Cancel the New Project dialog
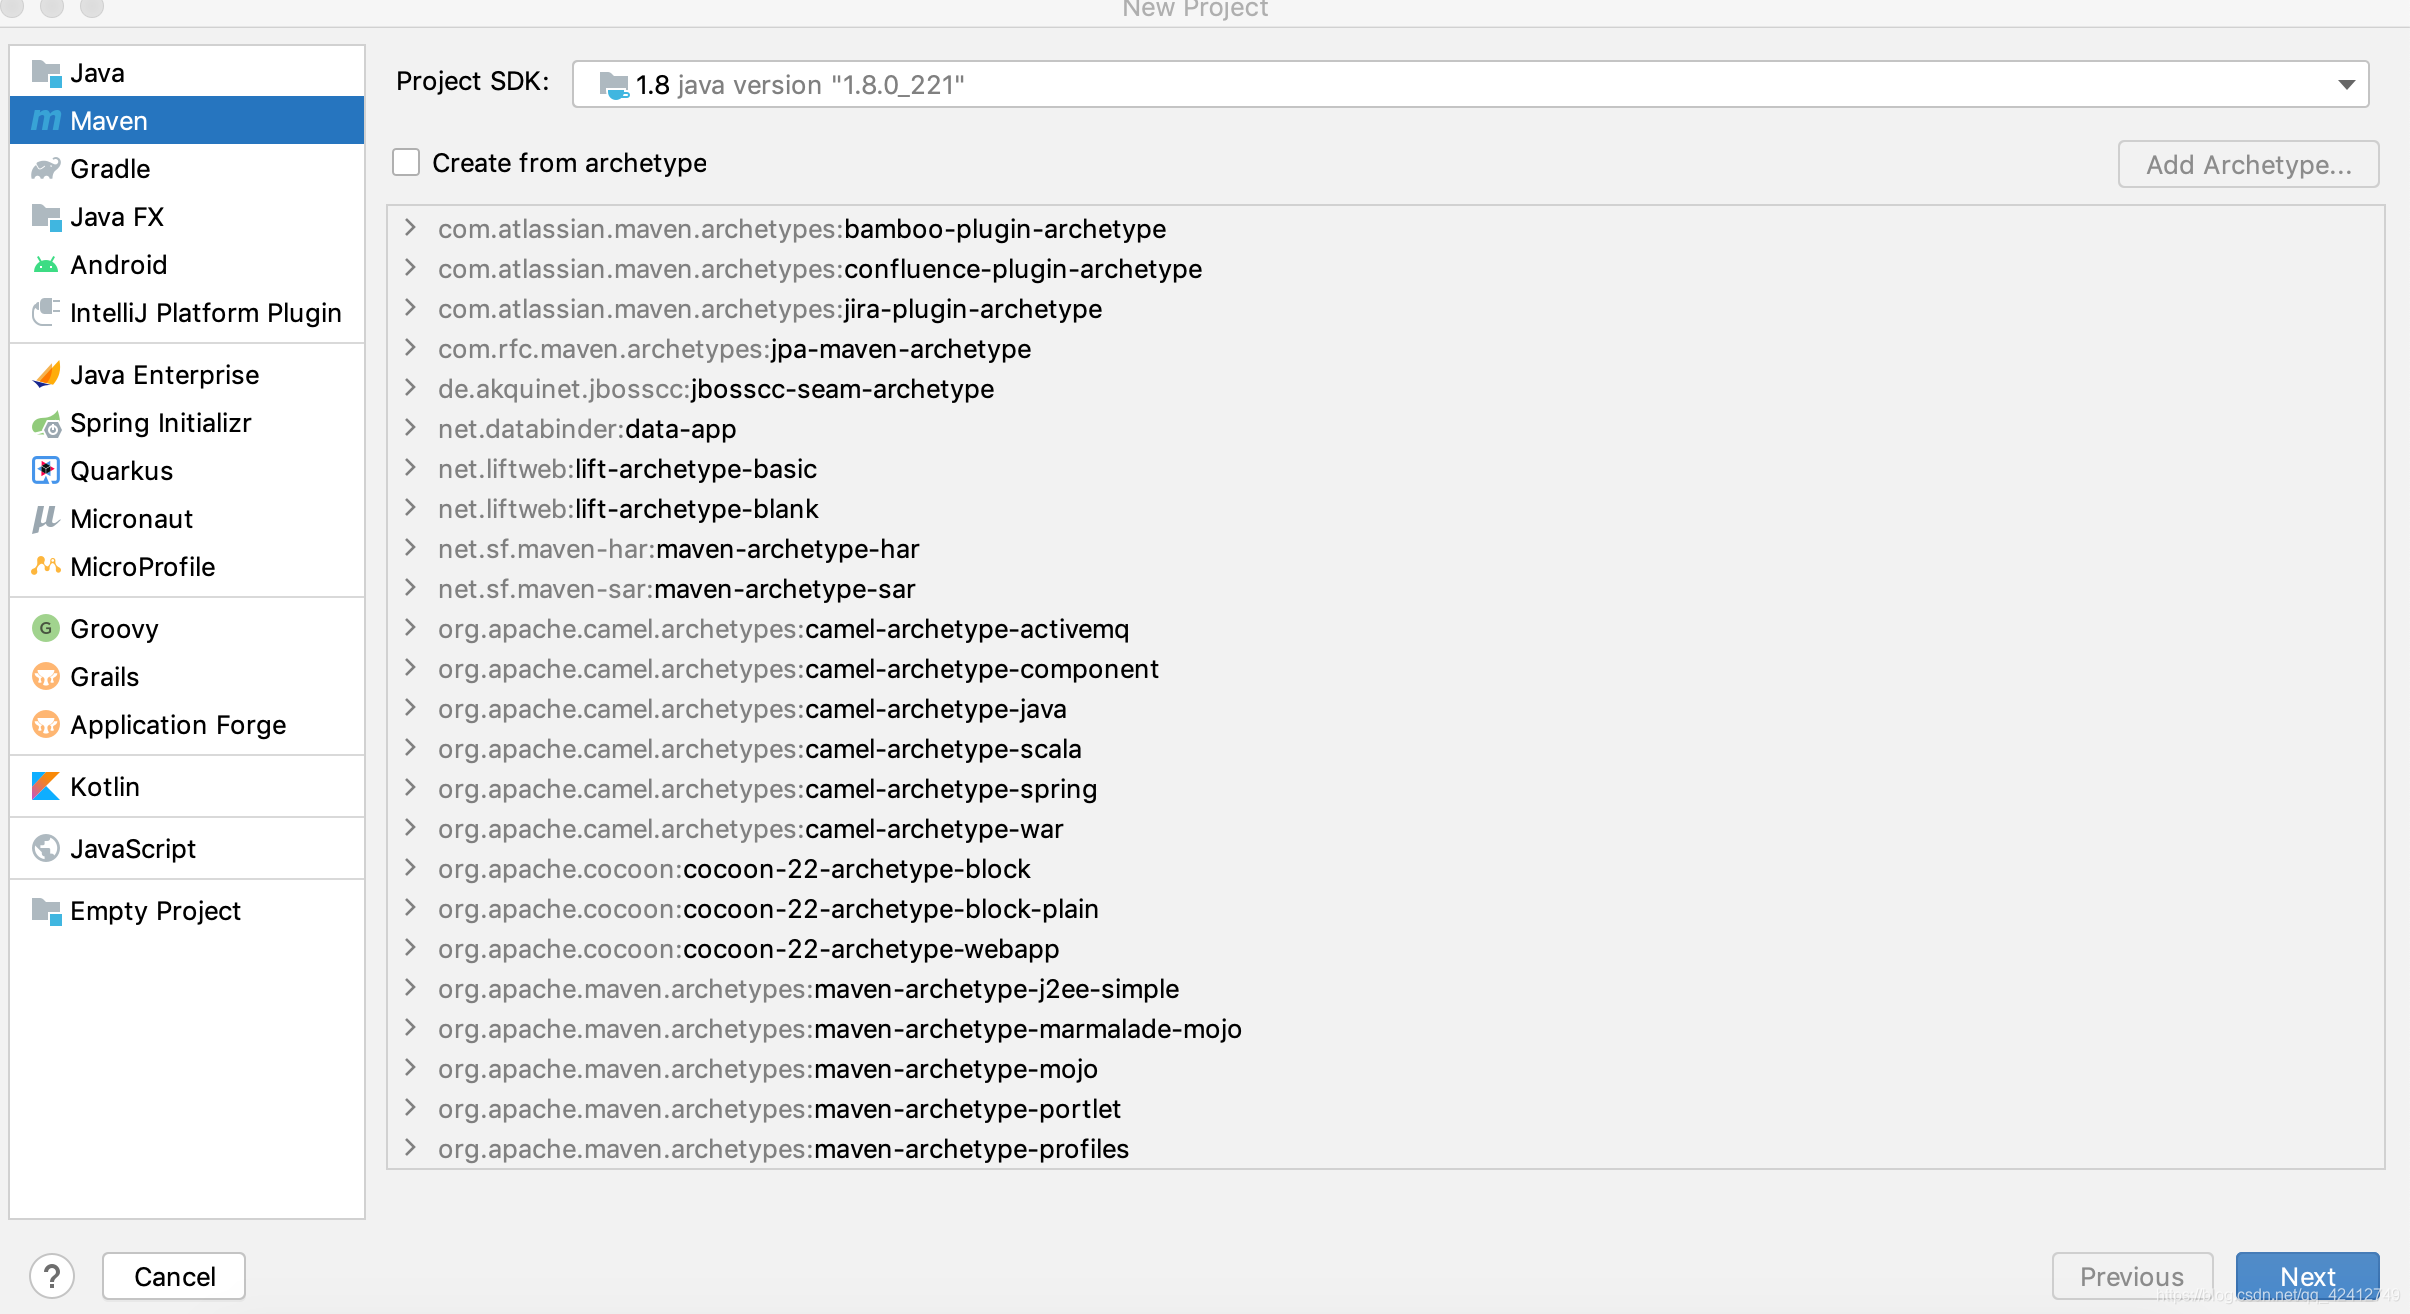This screenshot has height=1314, width=2410. click(x=174, y=1276)
